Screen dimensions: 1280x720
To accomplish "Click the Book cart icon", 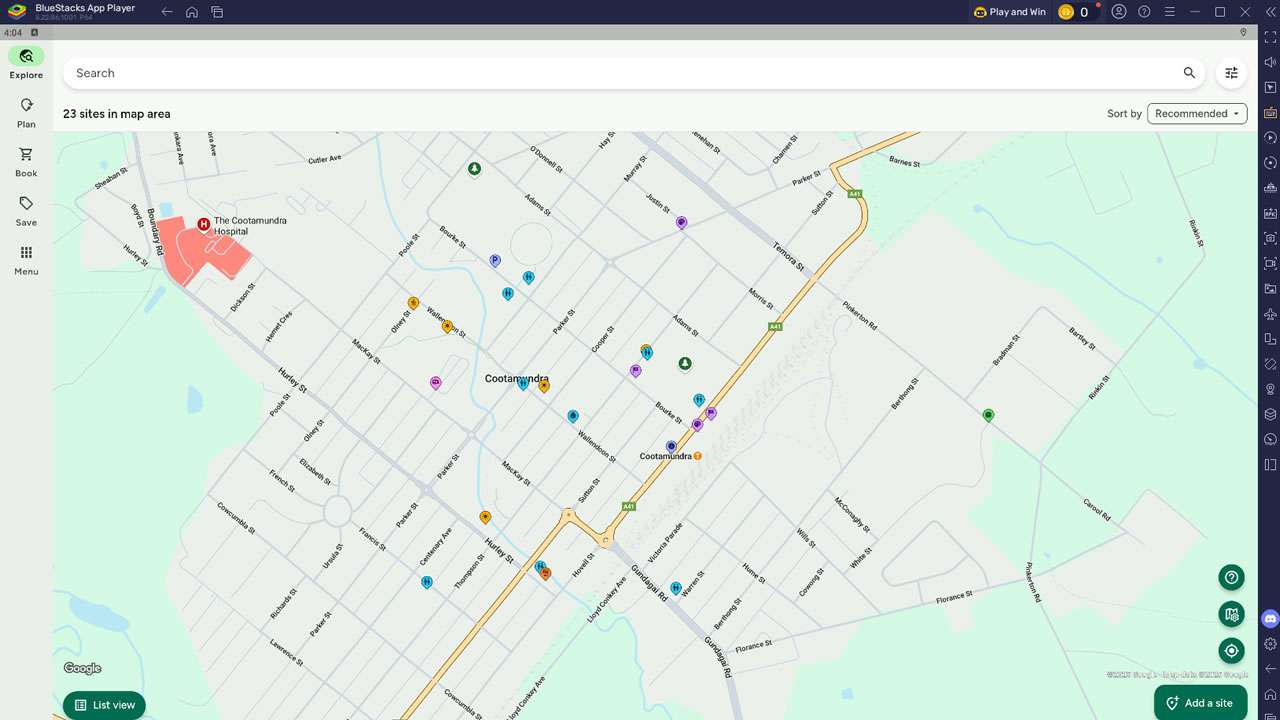I will [x=26, y=155].
